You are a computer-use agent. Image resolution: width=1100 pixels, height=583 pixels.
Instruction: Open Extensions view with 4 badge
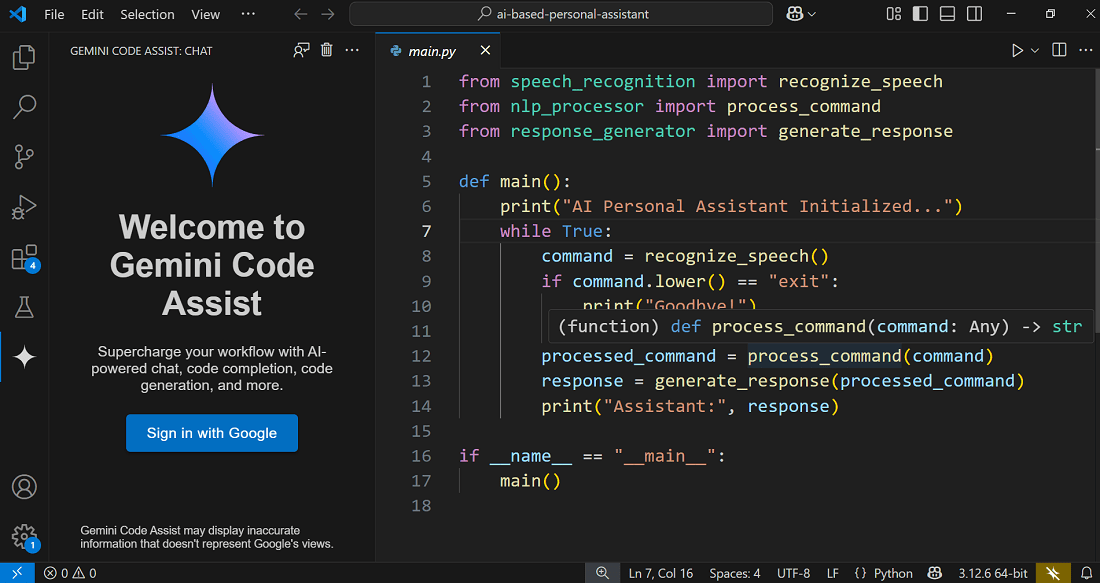25,258
